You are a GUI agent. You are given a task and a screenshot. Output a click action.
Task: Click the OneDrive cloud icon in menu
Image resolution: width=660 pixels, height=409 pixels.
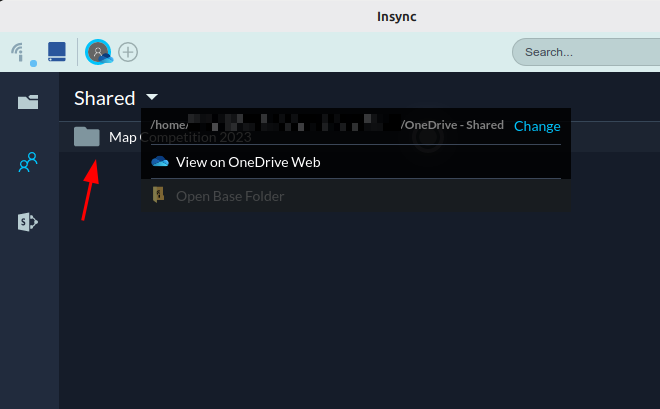159,162
